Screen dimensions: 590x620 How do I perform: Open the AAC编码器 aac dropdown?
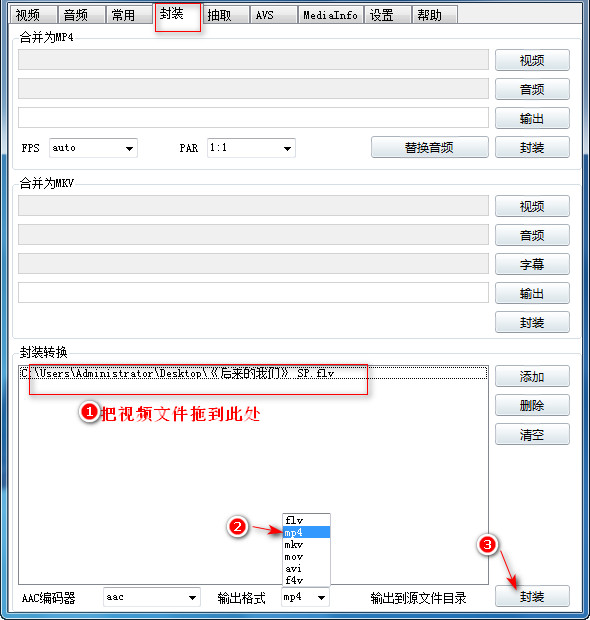point(152,597)
